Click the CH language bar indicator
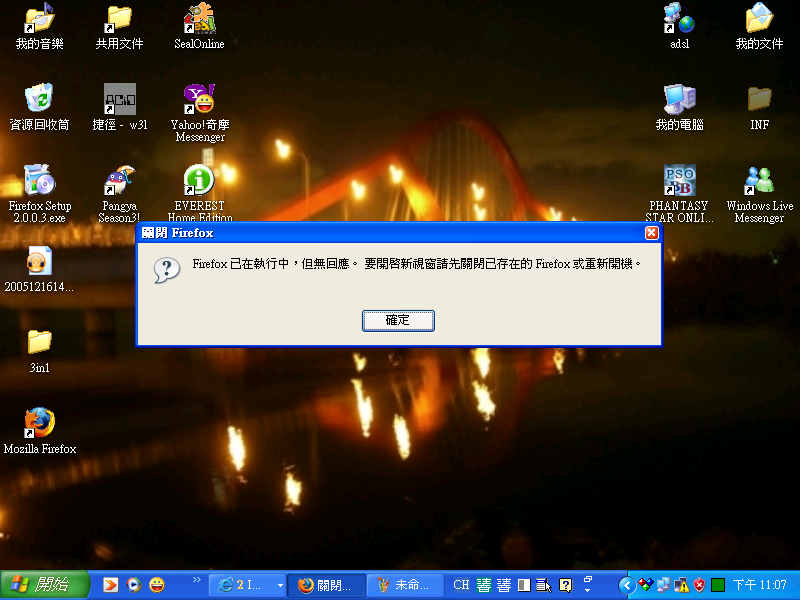Screen dimensions: 800x600 461,585
